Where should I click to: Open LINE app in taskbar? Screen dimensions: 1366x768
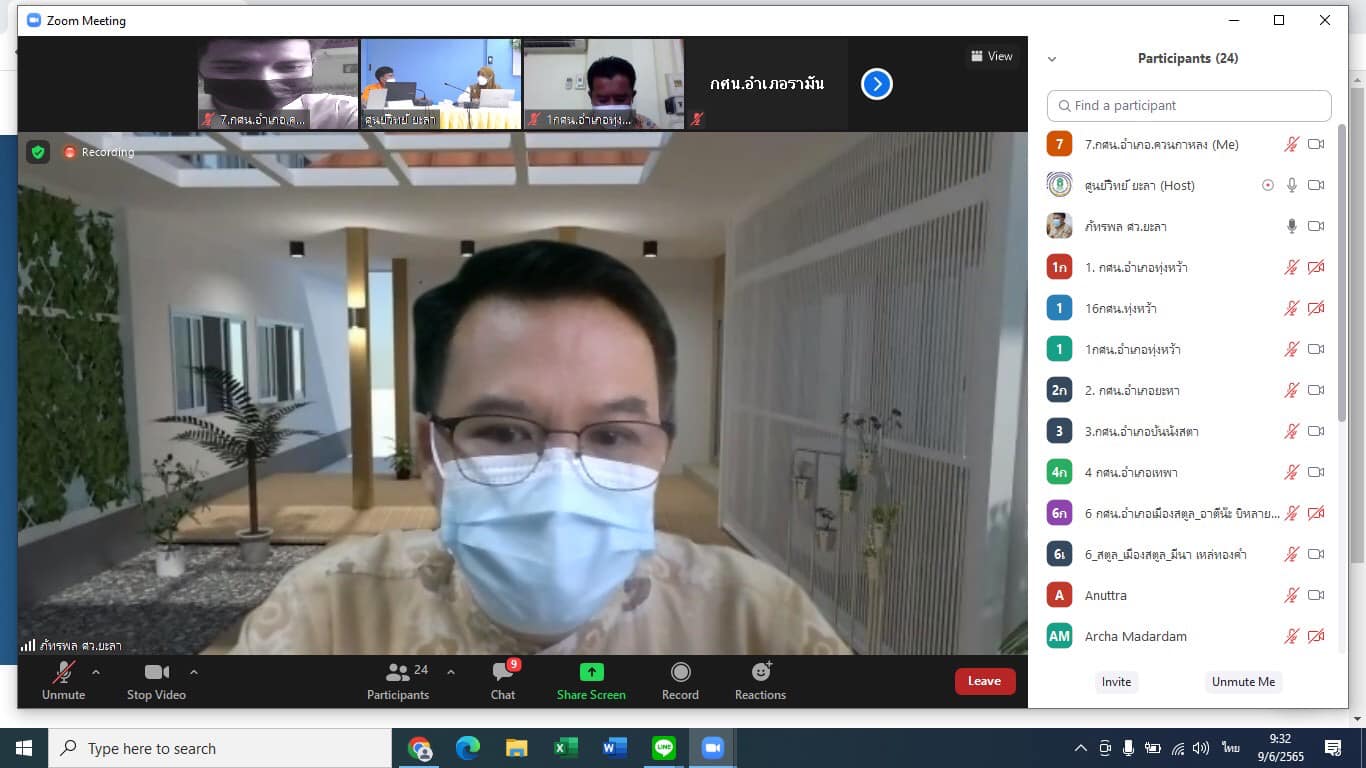pyautogui.click(x=663, y=748)
